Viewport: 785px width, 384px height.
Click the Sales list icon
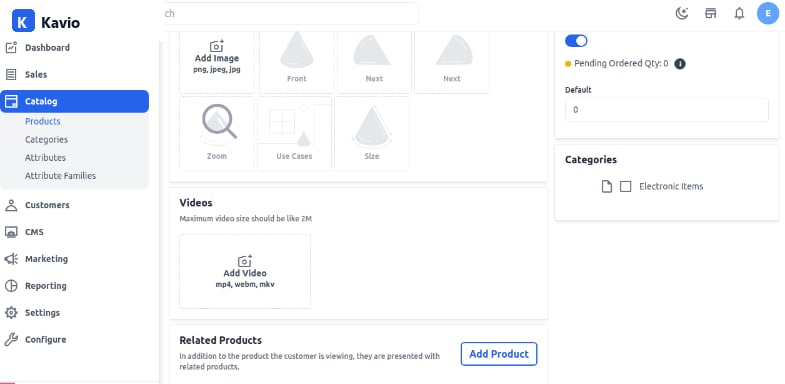point(11,75)
